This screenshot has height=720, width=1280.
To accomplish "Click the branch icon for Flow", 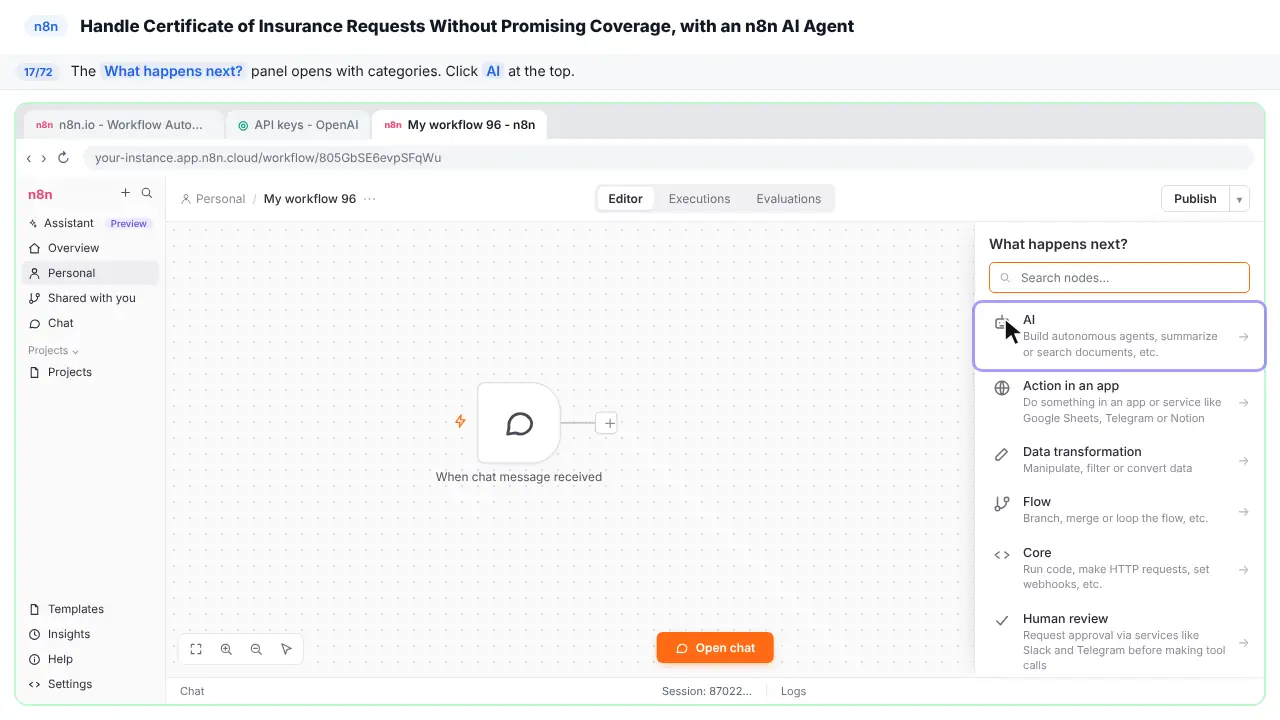I will [x=1001, y=504].
